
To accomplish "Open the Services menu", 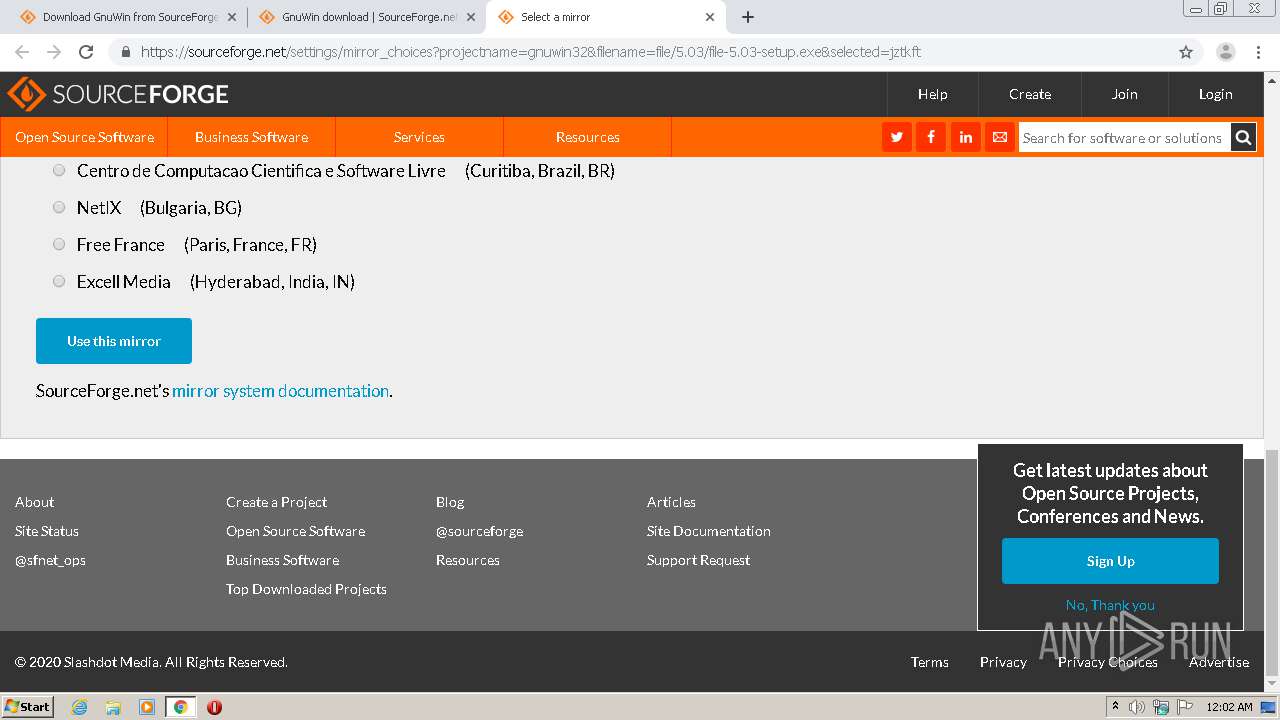I will coord(419,137).
